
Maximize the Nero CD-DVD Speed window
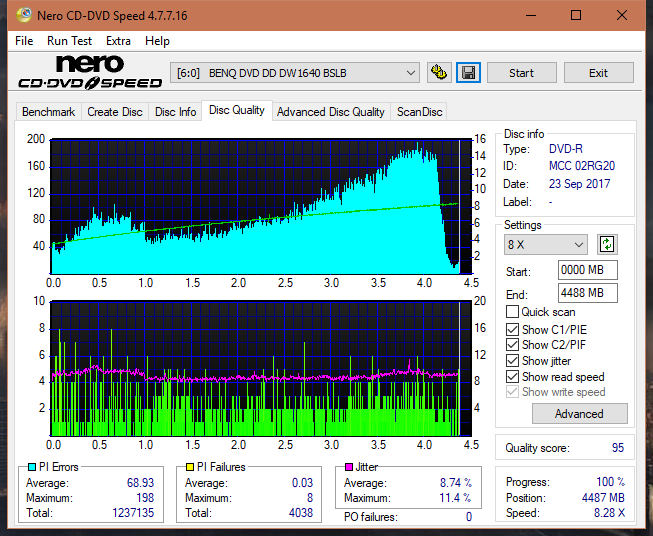click(x=576, y=15)
